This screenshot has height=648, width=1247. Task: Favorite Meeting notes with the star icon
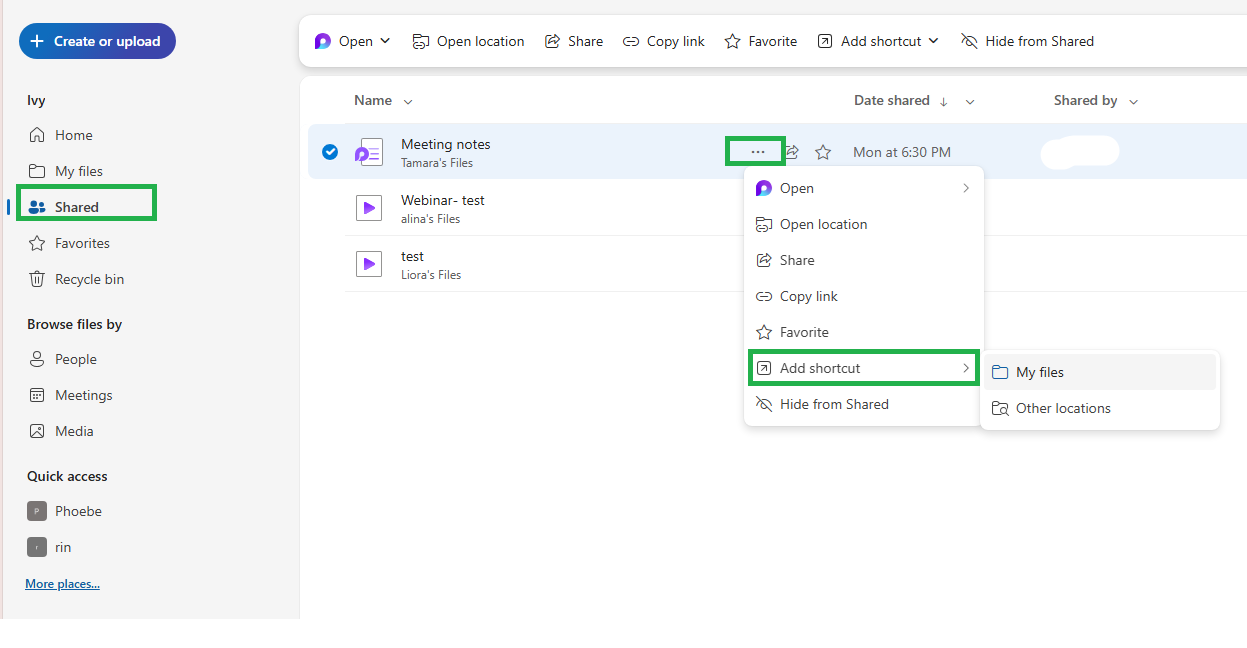point(823,152)
